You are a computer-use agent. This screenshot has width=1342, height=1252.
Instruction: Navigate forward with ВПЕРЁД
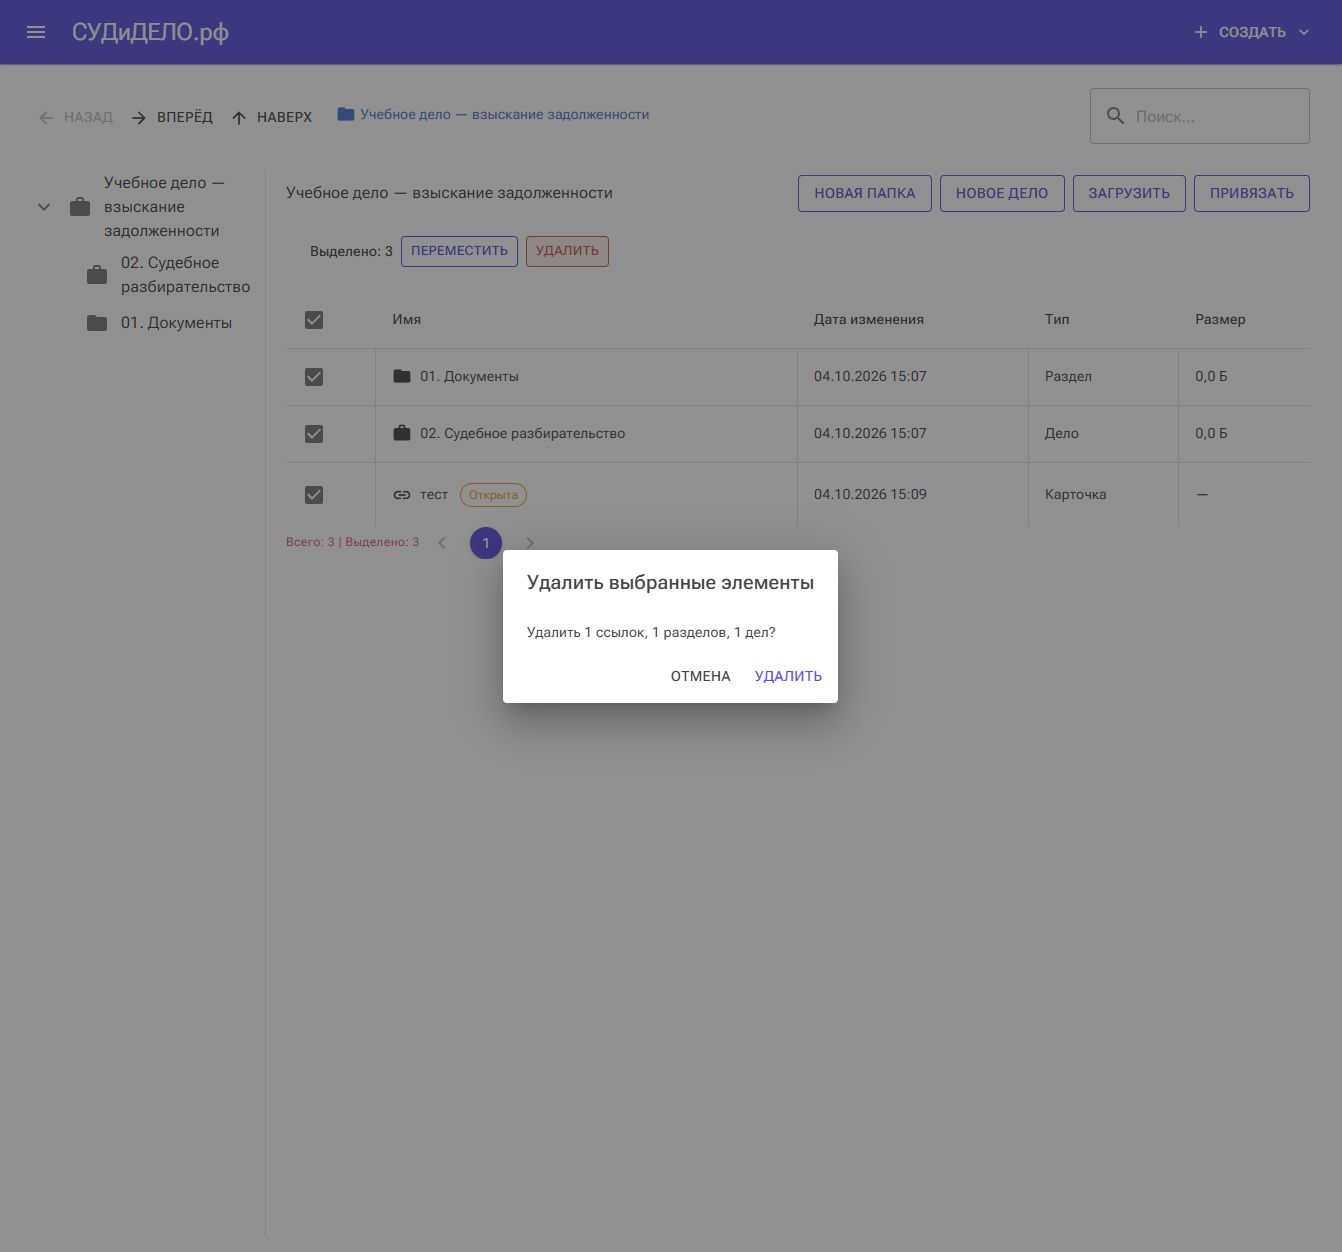click(x=172, y=117)
